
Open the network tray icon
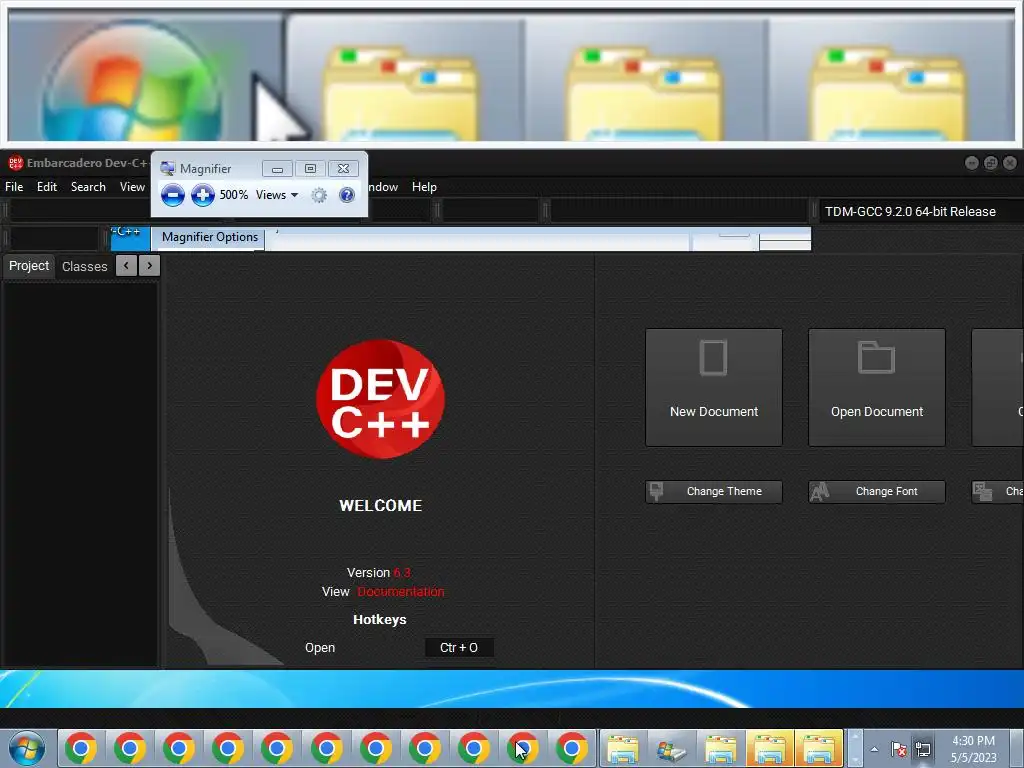pyautogui.click(x=923, y=749)
